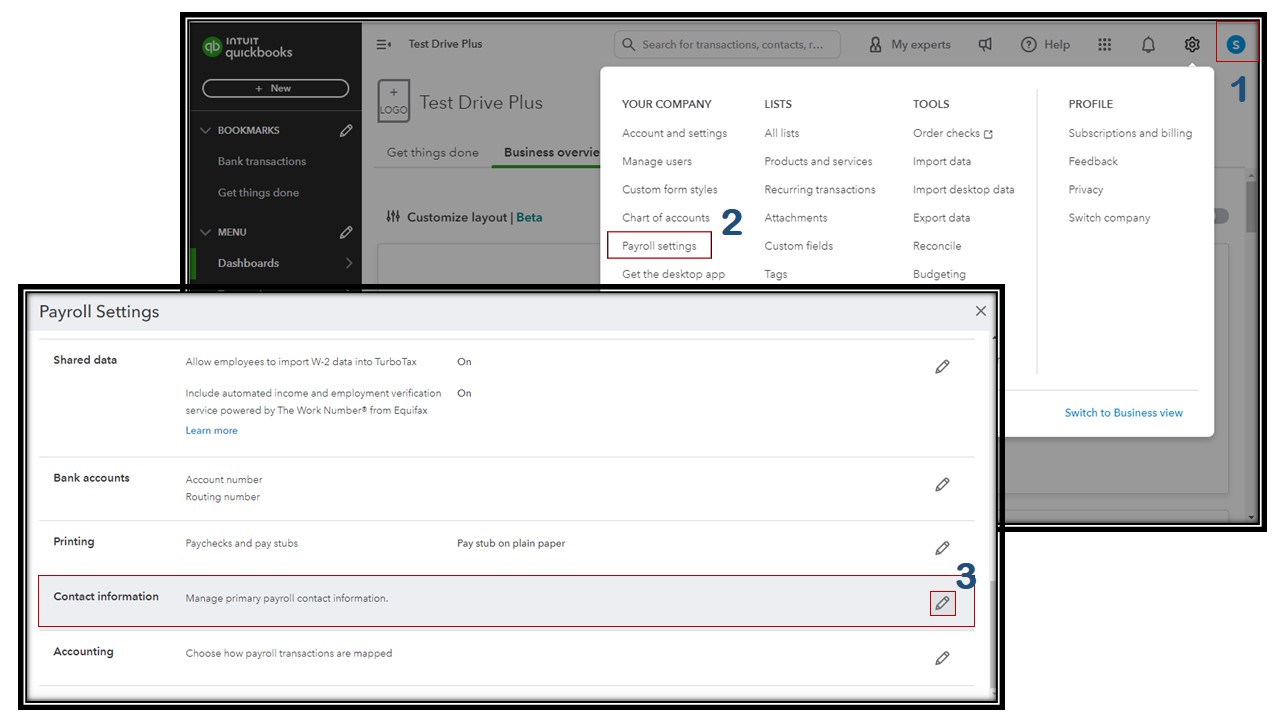Open Manage users
The image size is (1280, 720).
coord(657,161)
